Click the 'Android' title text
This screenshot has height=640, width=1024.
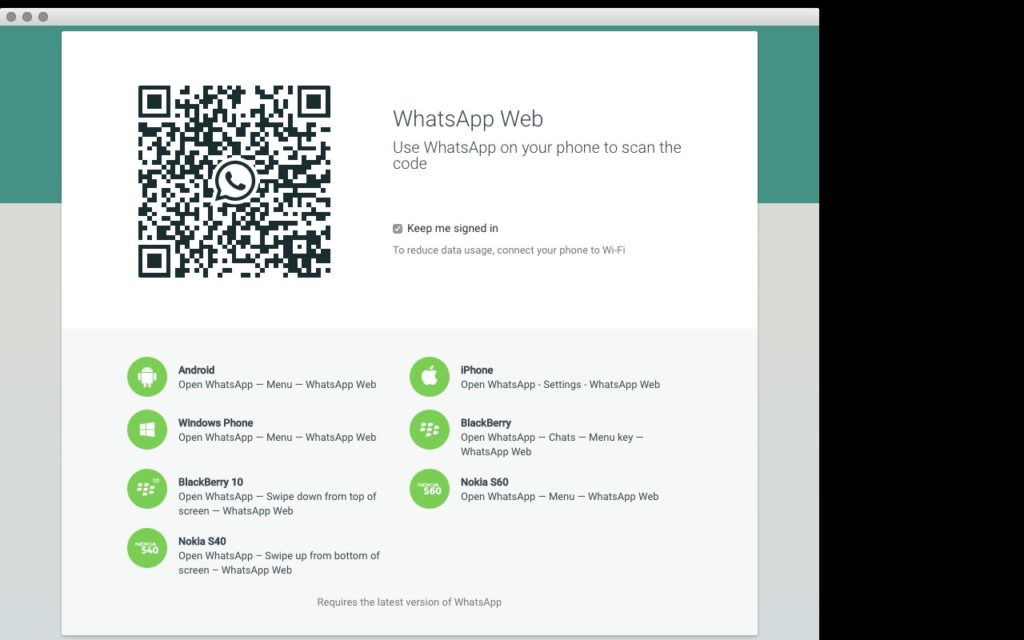point(197,370)
